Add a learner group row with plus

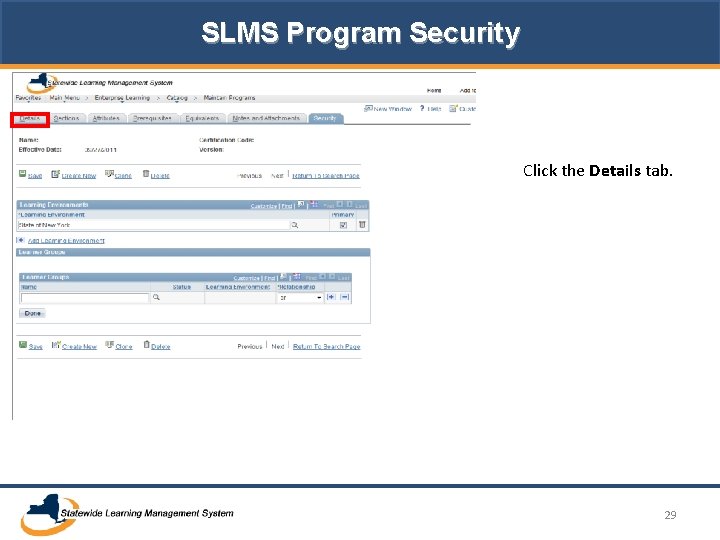tap(331, 297)
